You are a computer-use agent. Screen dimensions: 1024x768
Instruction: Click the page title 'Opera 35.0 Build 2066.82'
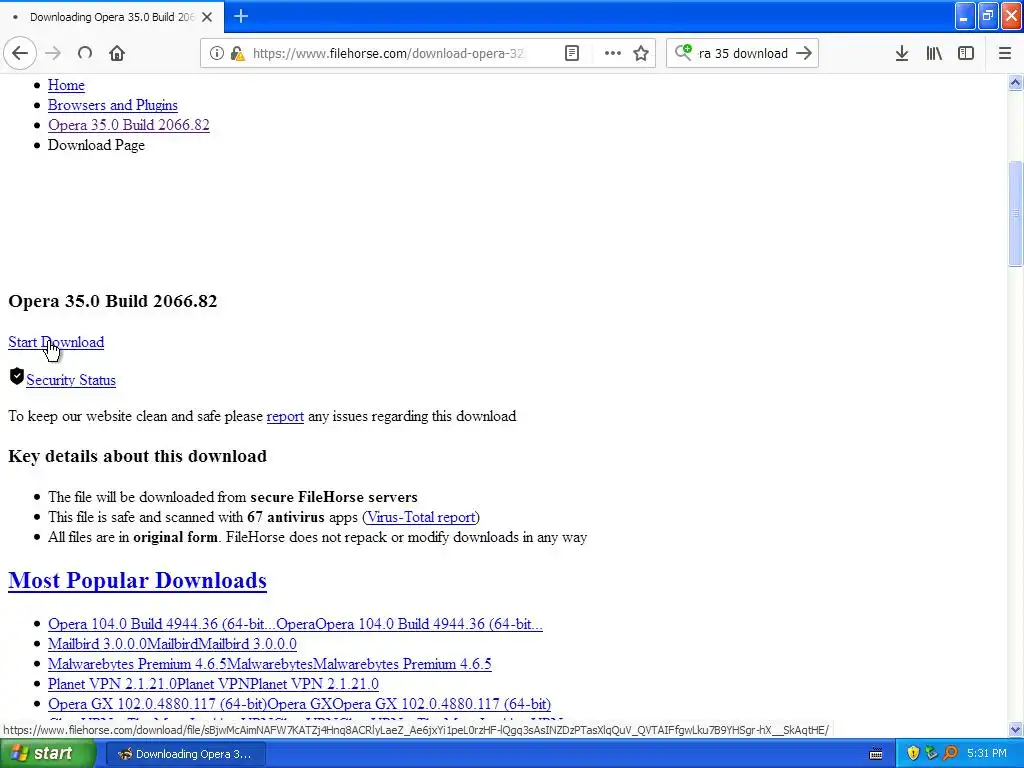(112, 301)
